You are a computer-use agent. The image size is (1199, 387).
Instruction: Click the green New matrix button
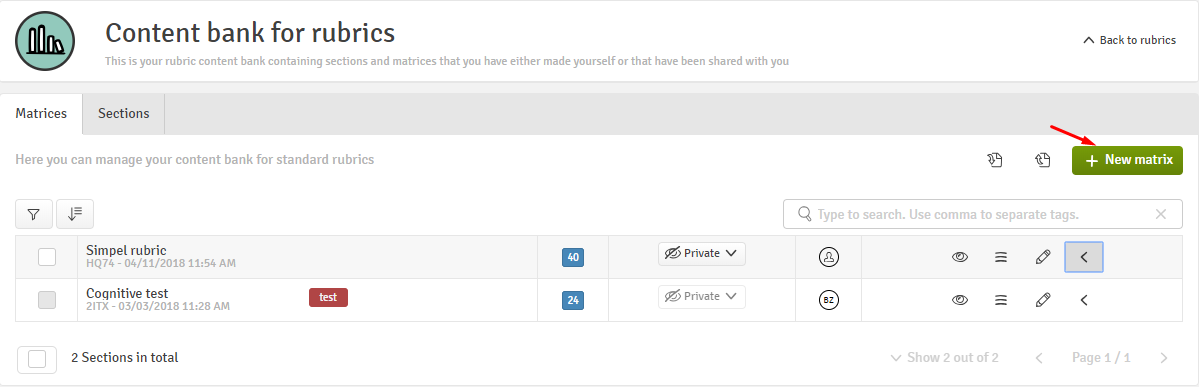[x=1127, y=160]
